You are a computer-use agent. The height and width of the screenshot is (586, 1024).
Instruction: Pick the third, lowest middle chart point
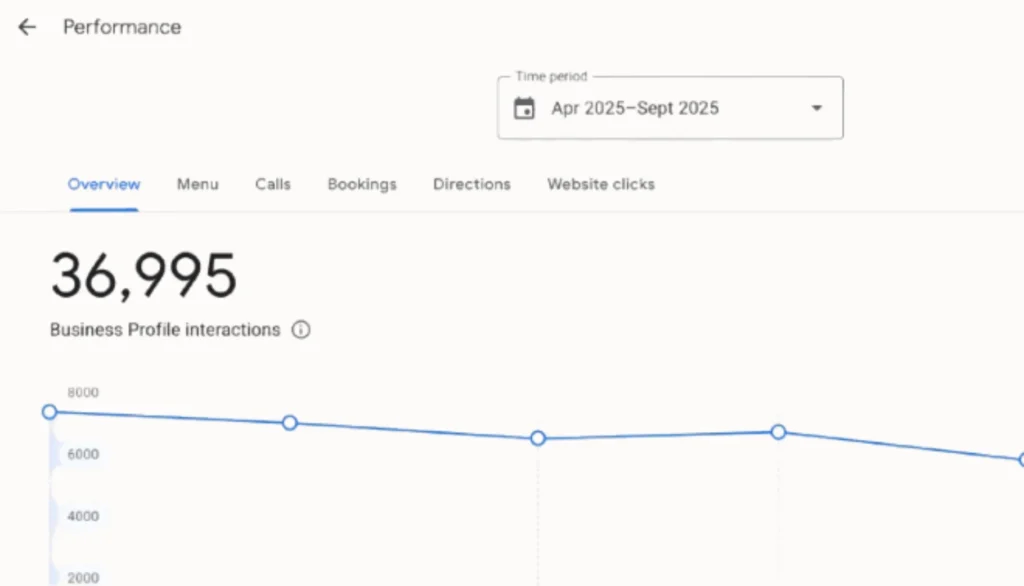tap(538, 438)
